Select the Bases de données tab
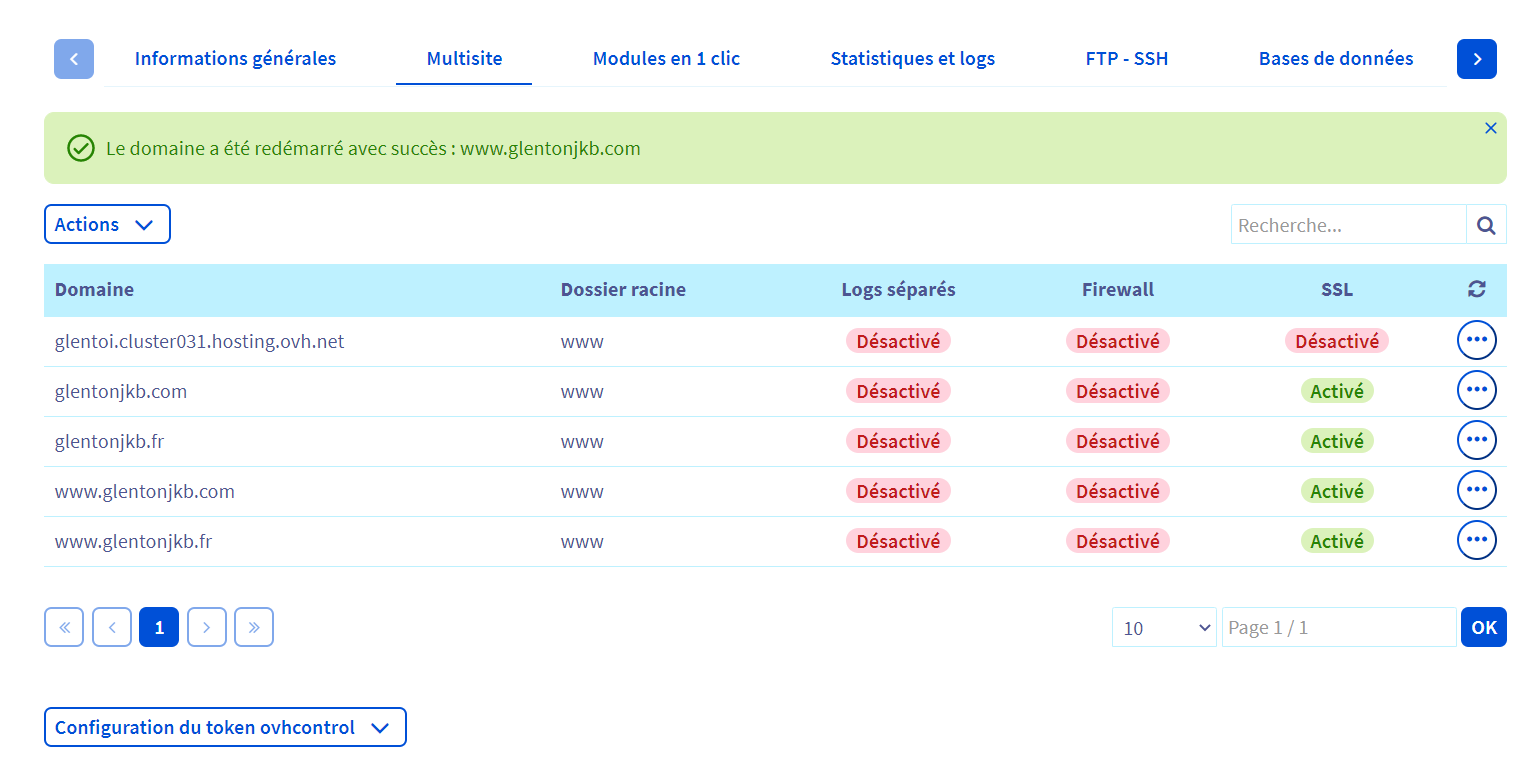The height and width of the screenshot is (780, 1526). [1335, 59]
